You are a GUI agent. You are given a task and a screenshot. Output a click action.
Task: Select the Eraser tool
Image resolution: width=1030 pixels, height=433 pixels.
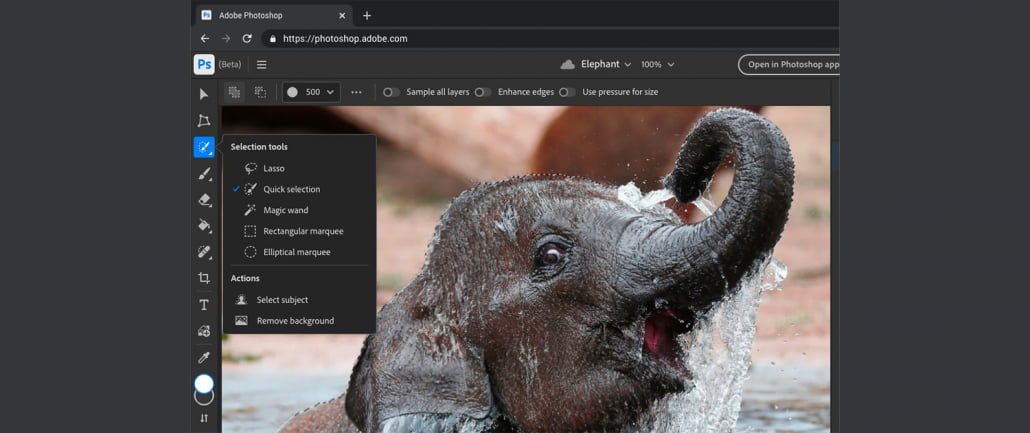(204, 200)
